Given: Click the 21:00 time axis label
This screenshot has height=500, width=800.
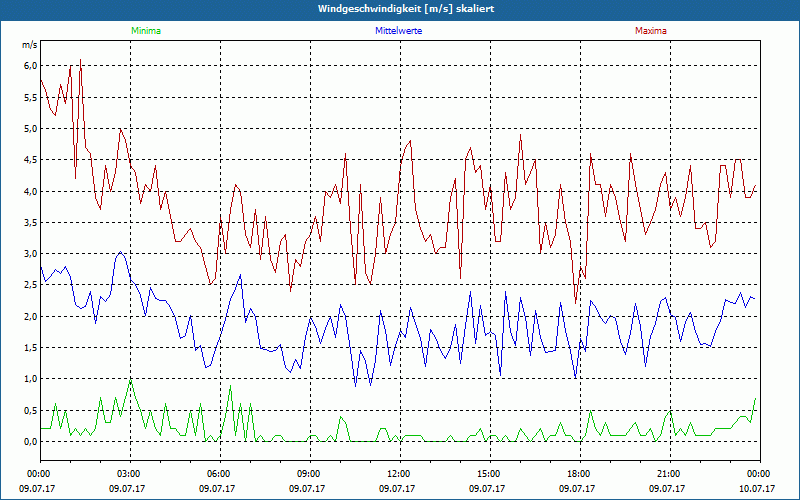Looking at the screenshot, I should 669,474.
